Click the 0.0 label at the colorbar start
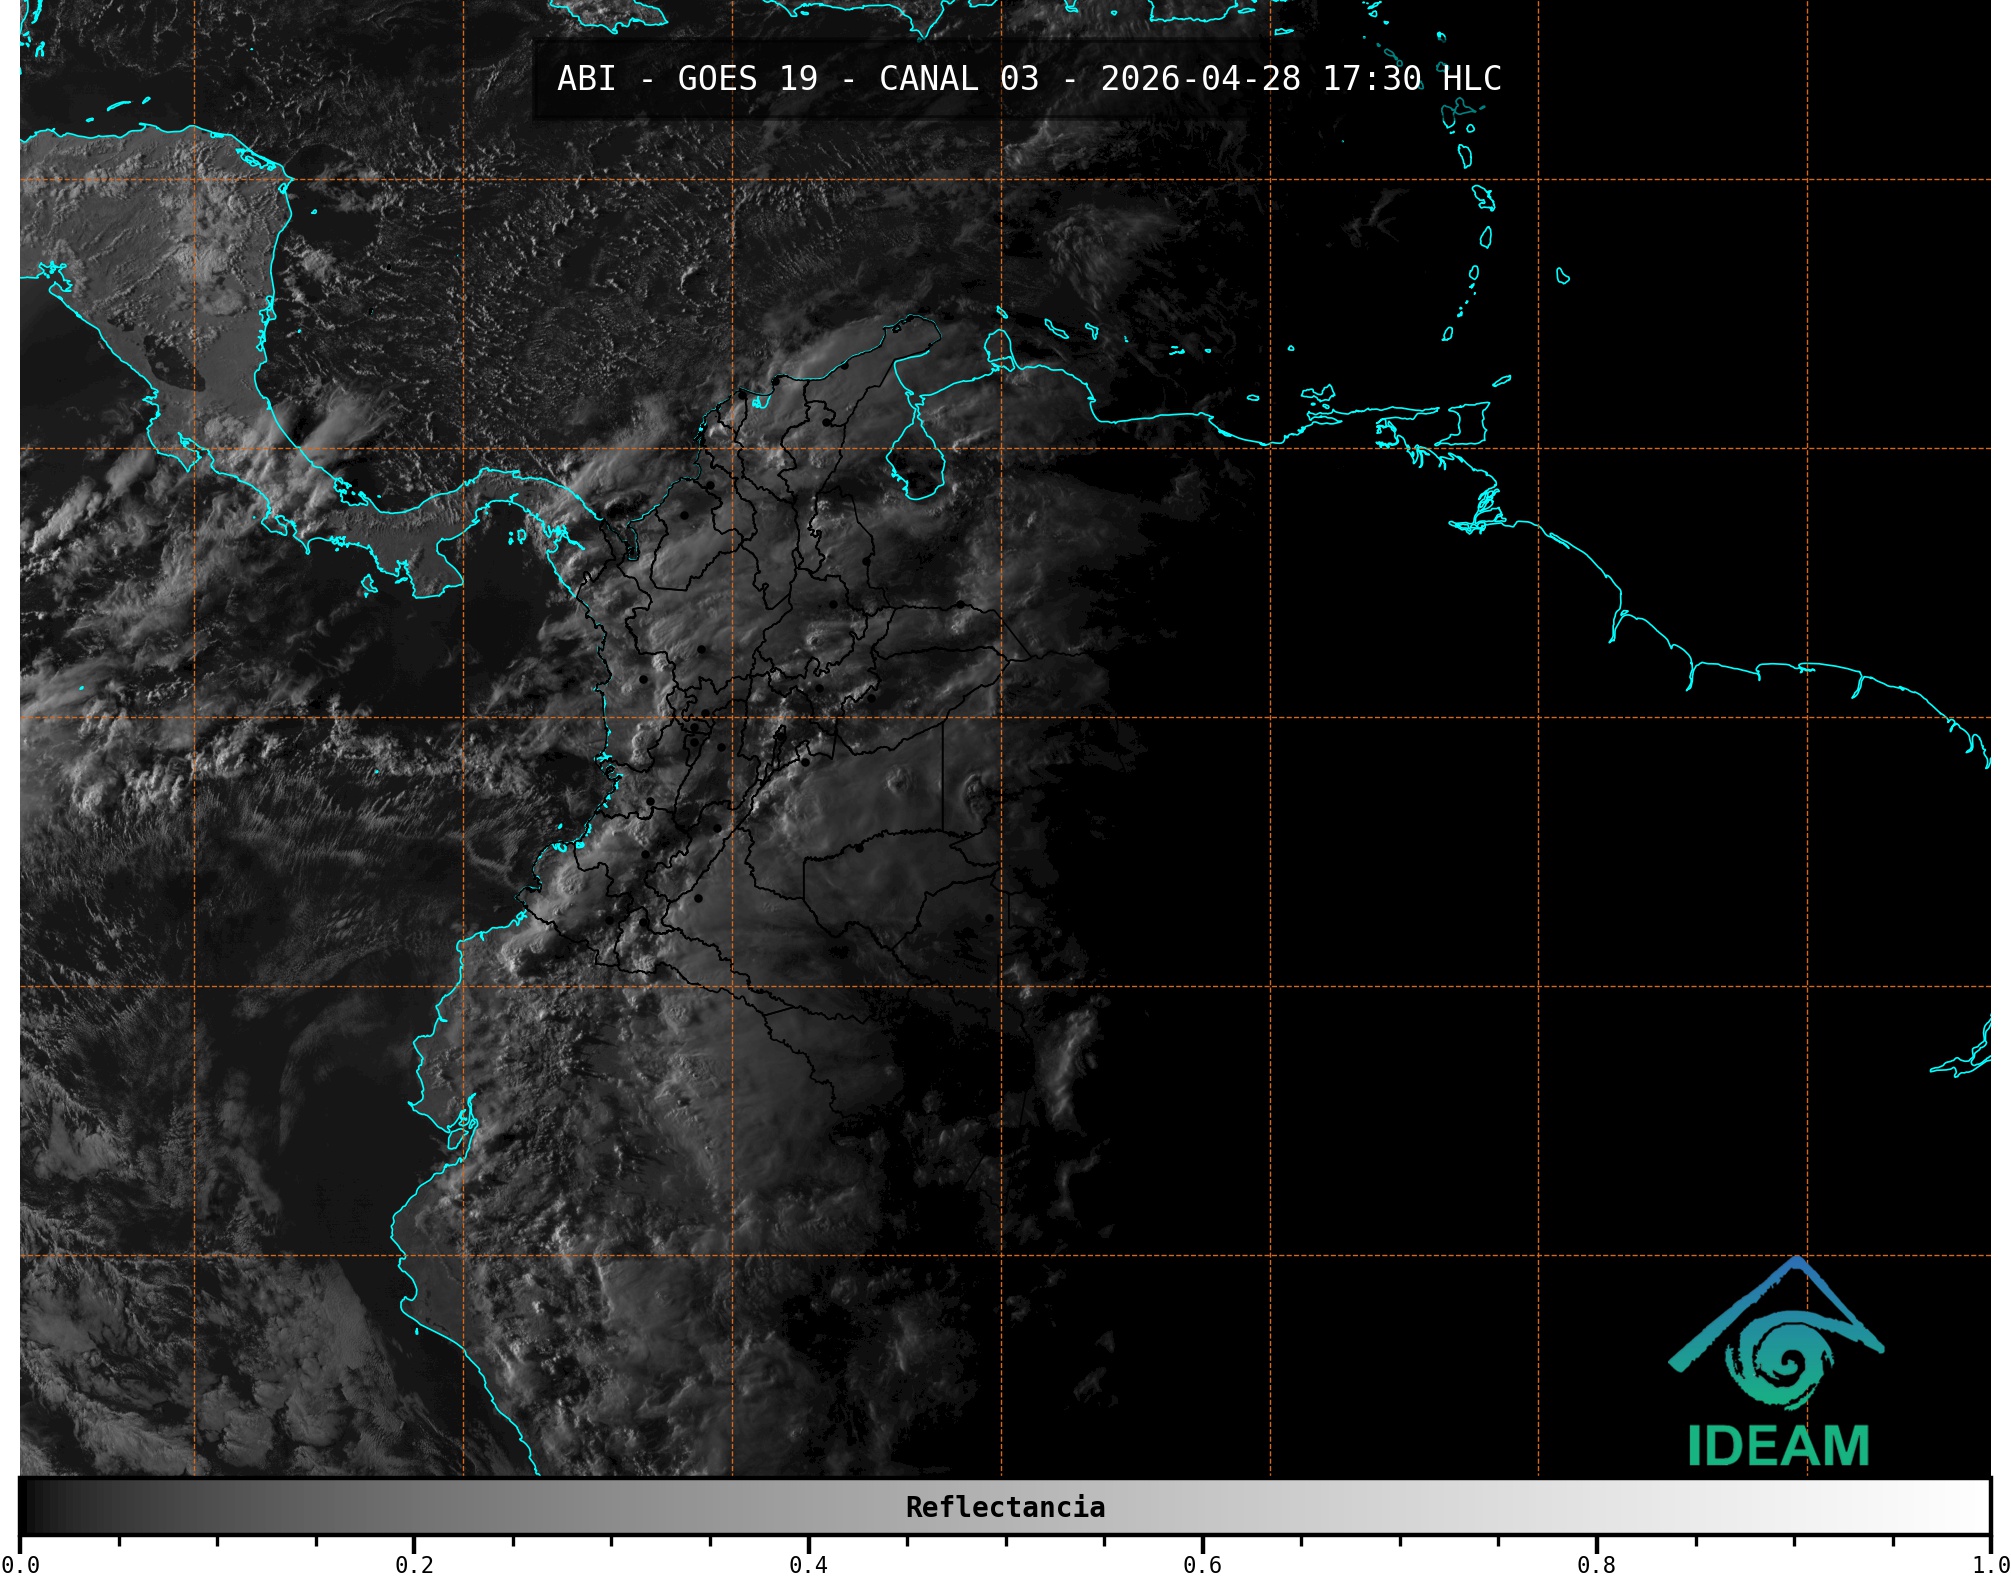This screenshot has width=2011, height=1577. (x=20, y=1564)
